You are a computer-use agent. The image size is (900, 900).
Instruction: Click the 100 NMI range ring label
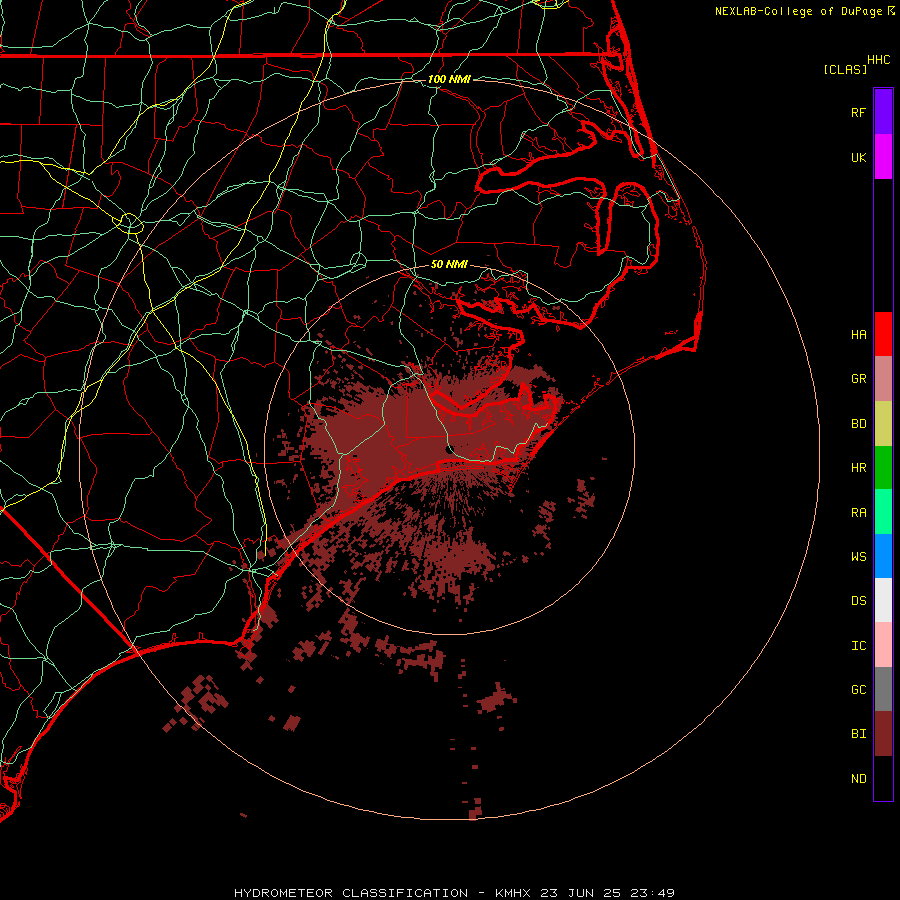(x=449, y=79)
